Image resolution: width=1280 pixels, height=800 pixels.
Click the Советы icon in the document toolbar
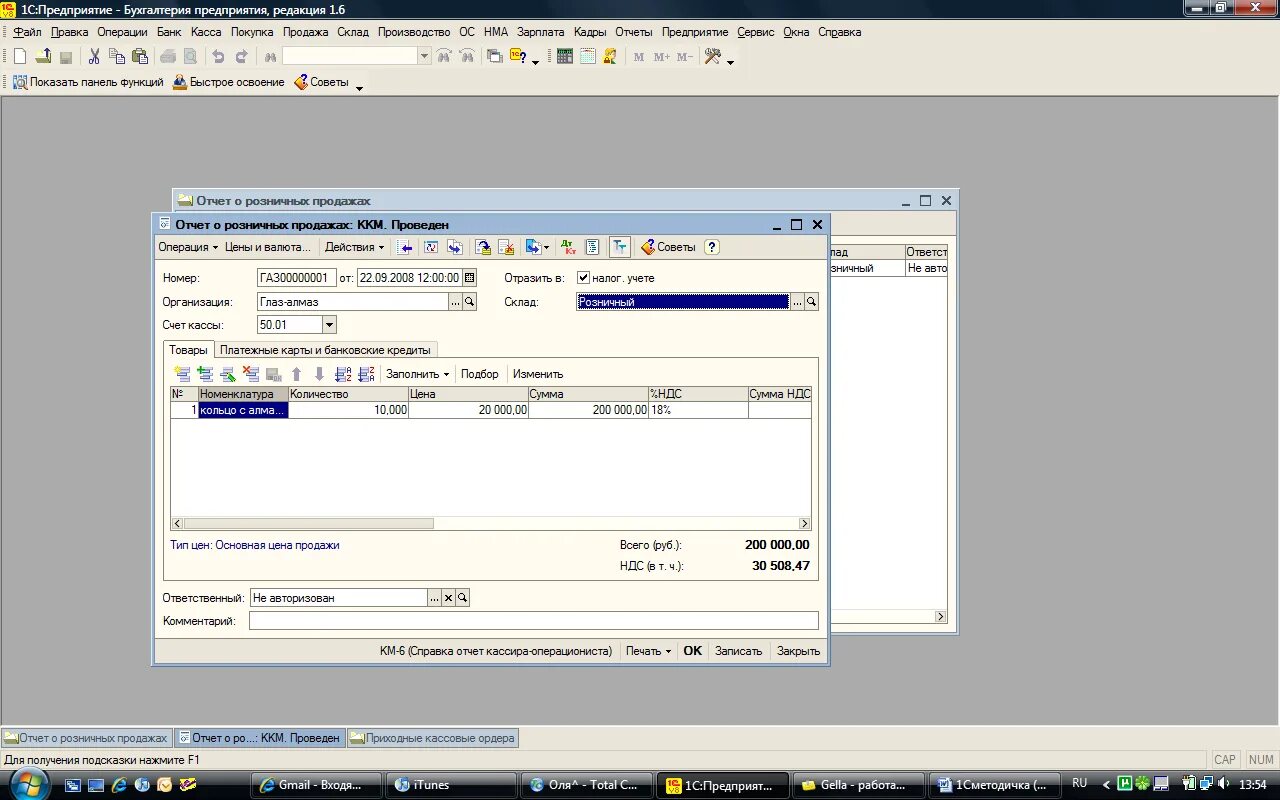pyautogui.click(x=668, y=247)
